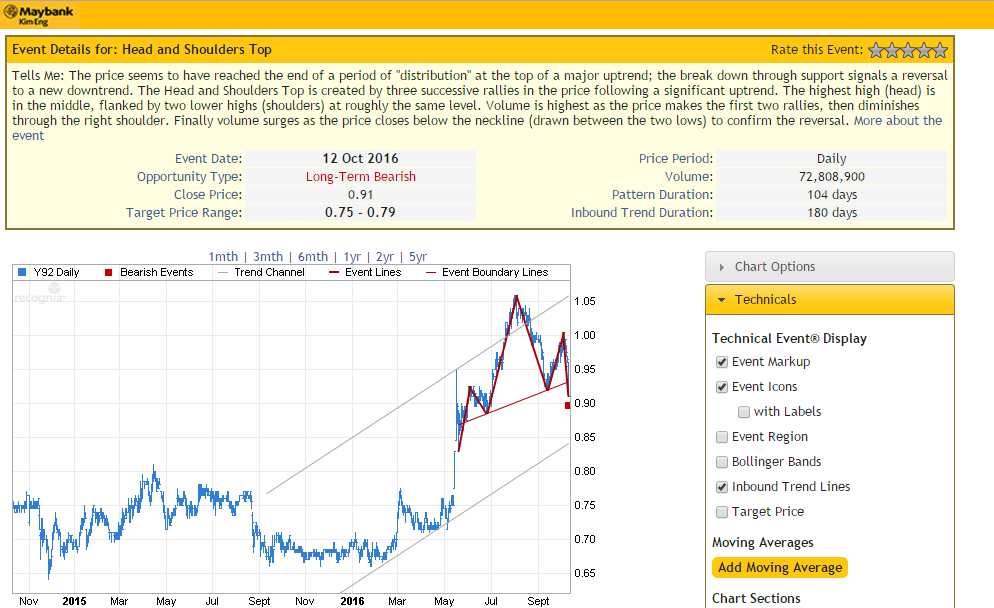Rate event with third star

pos(908,50)
